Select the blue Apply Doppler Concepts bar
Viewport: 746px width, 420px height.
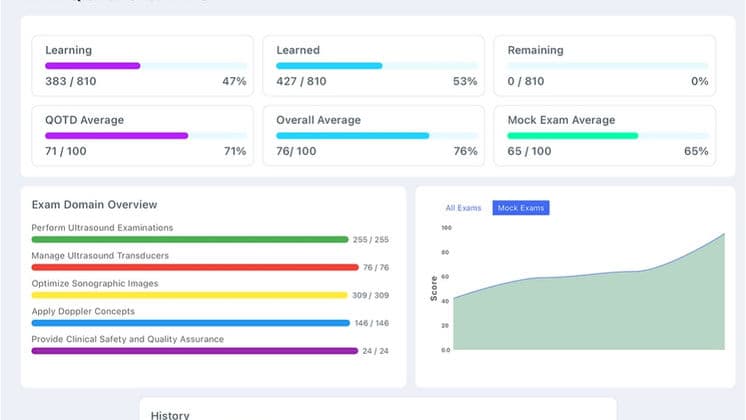191,323
